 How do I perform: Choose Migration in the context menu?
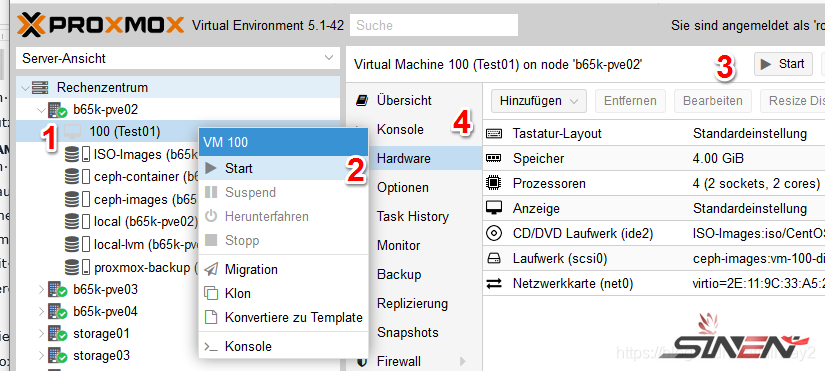tap(283, 269)
